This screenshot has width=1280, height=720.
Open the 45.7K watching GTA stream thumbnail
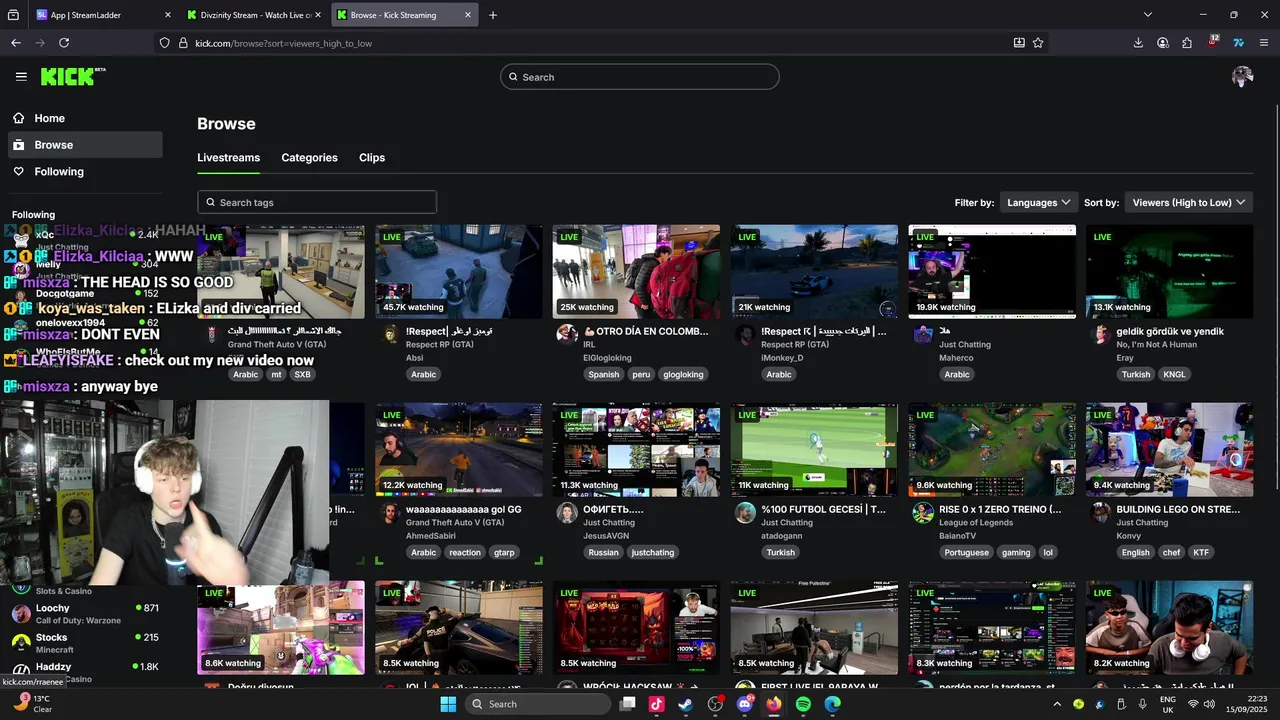[x=459, y=271]
